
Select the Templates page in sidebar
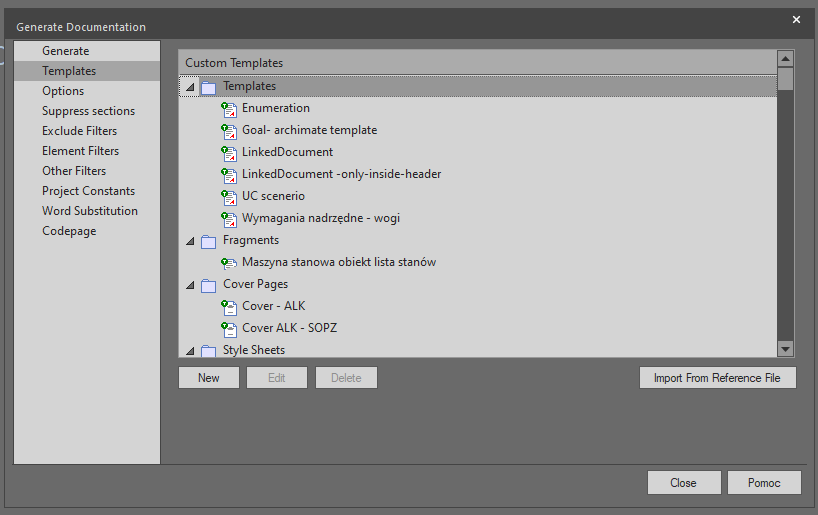87,70
